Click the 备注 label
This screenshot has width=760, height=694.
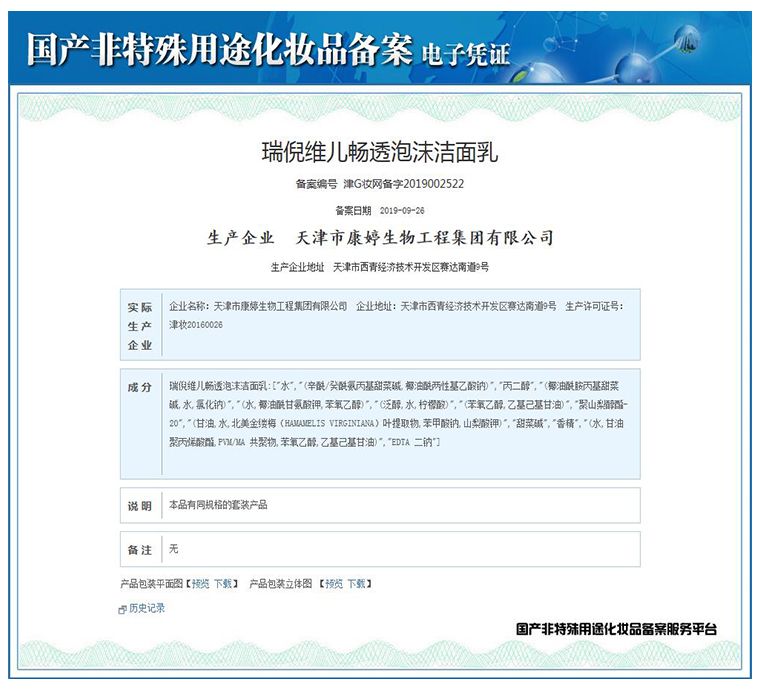pyautogui.click(x=140, y=550)
